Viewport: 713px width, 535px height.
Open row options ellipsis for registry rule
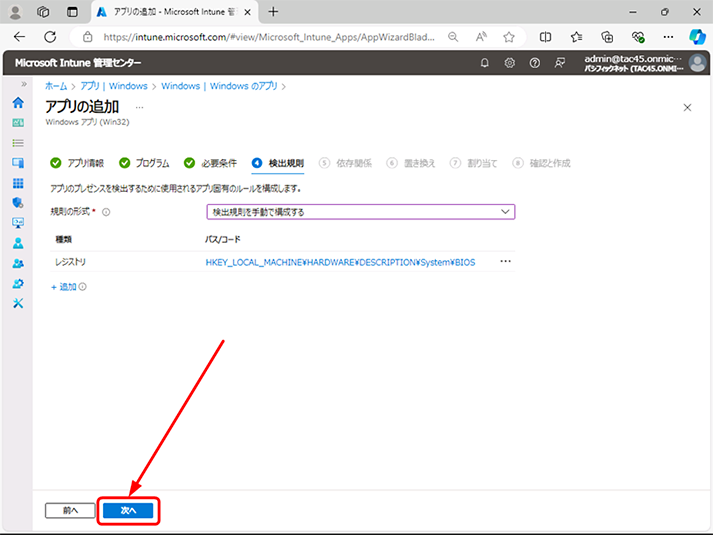click(505, 261)
